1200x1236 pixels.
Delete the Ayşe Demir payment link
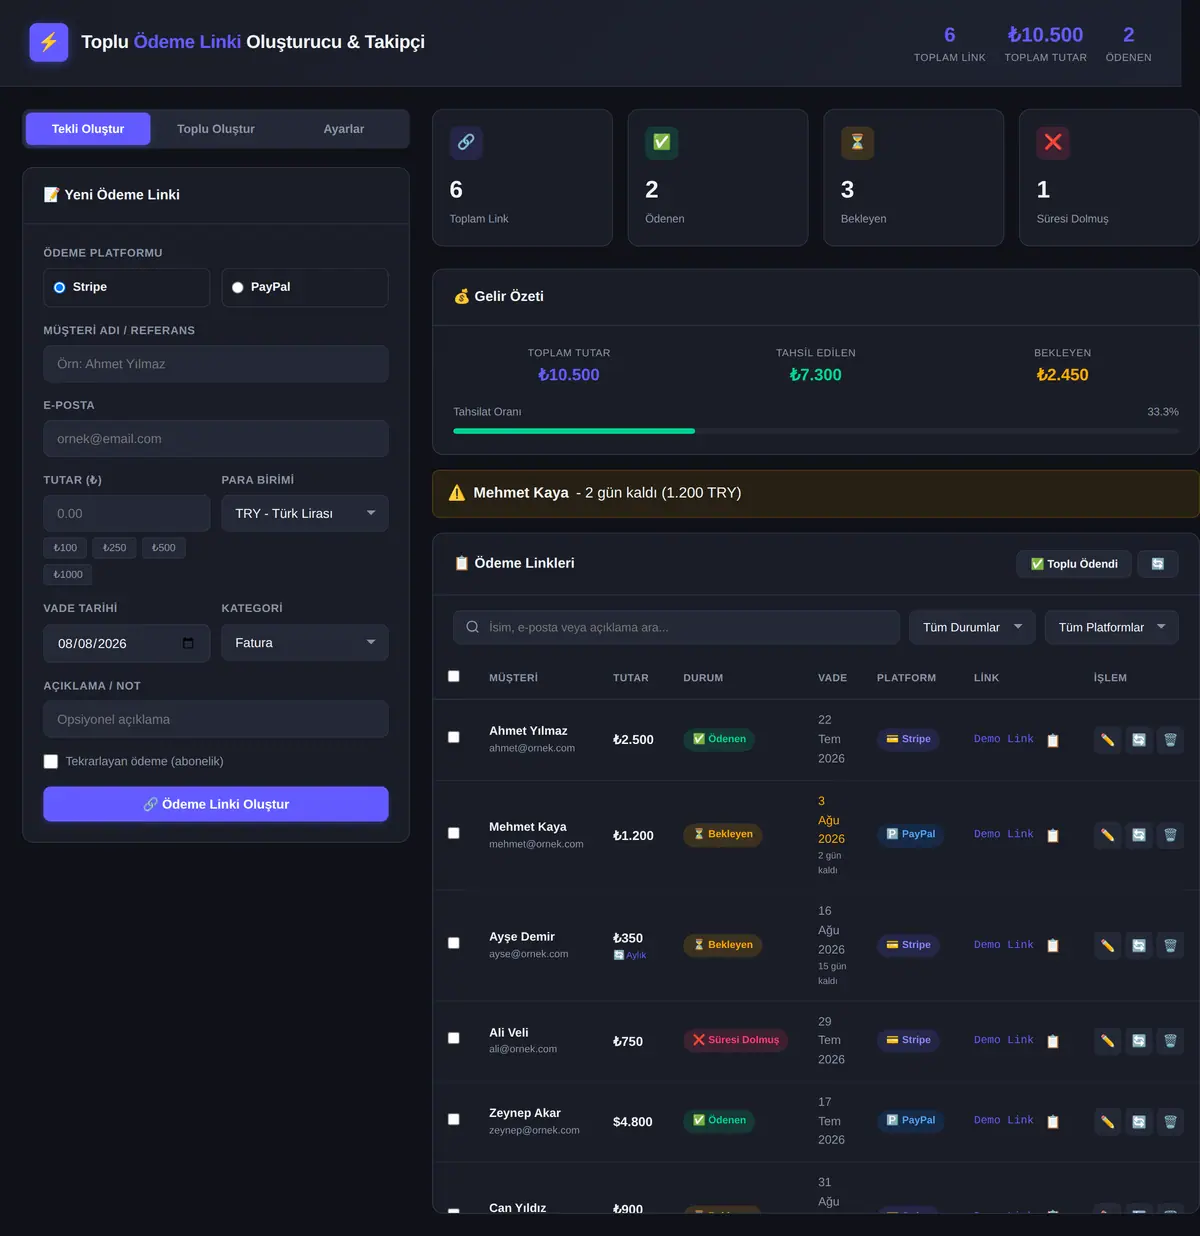1170,945
